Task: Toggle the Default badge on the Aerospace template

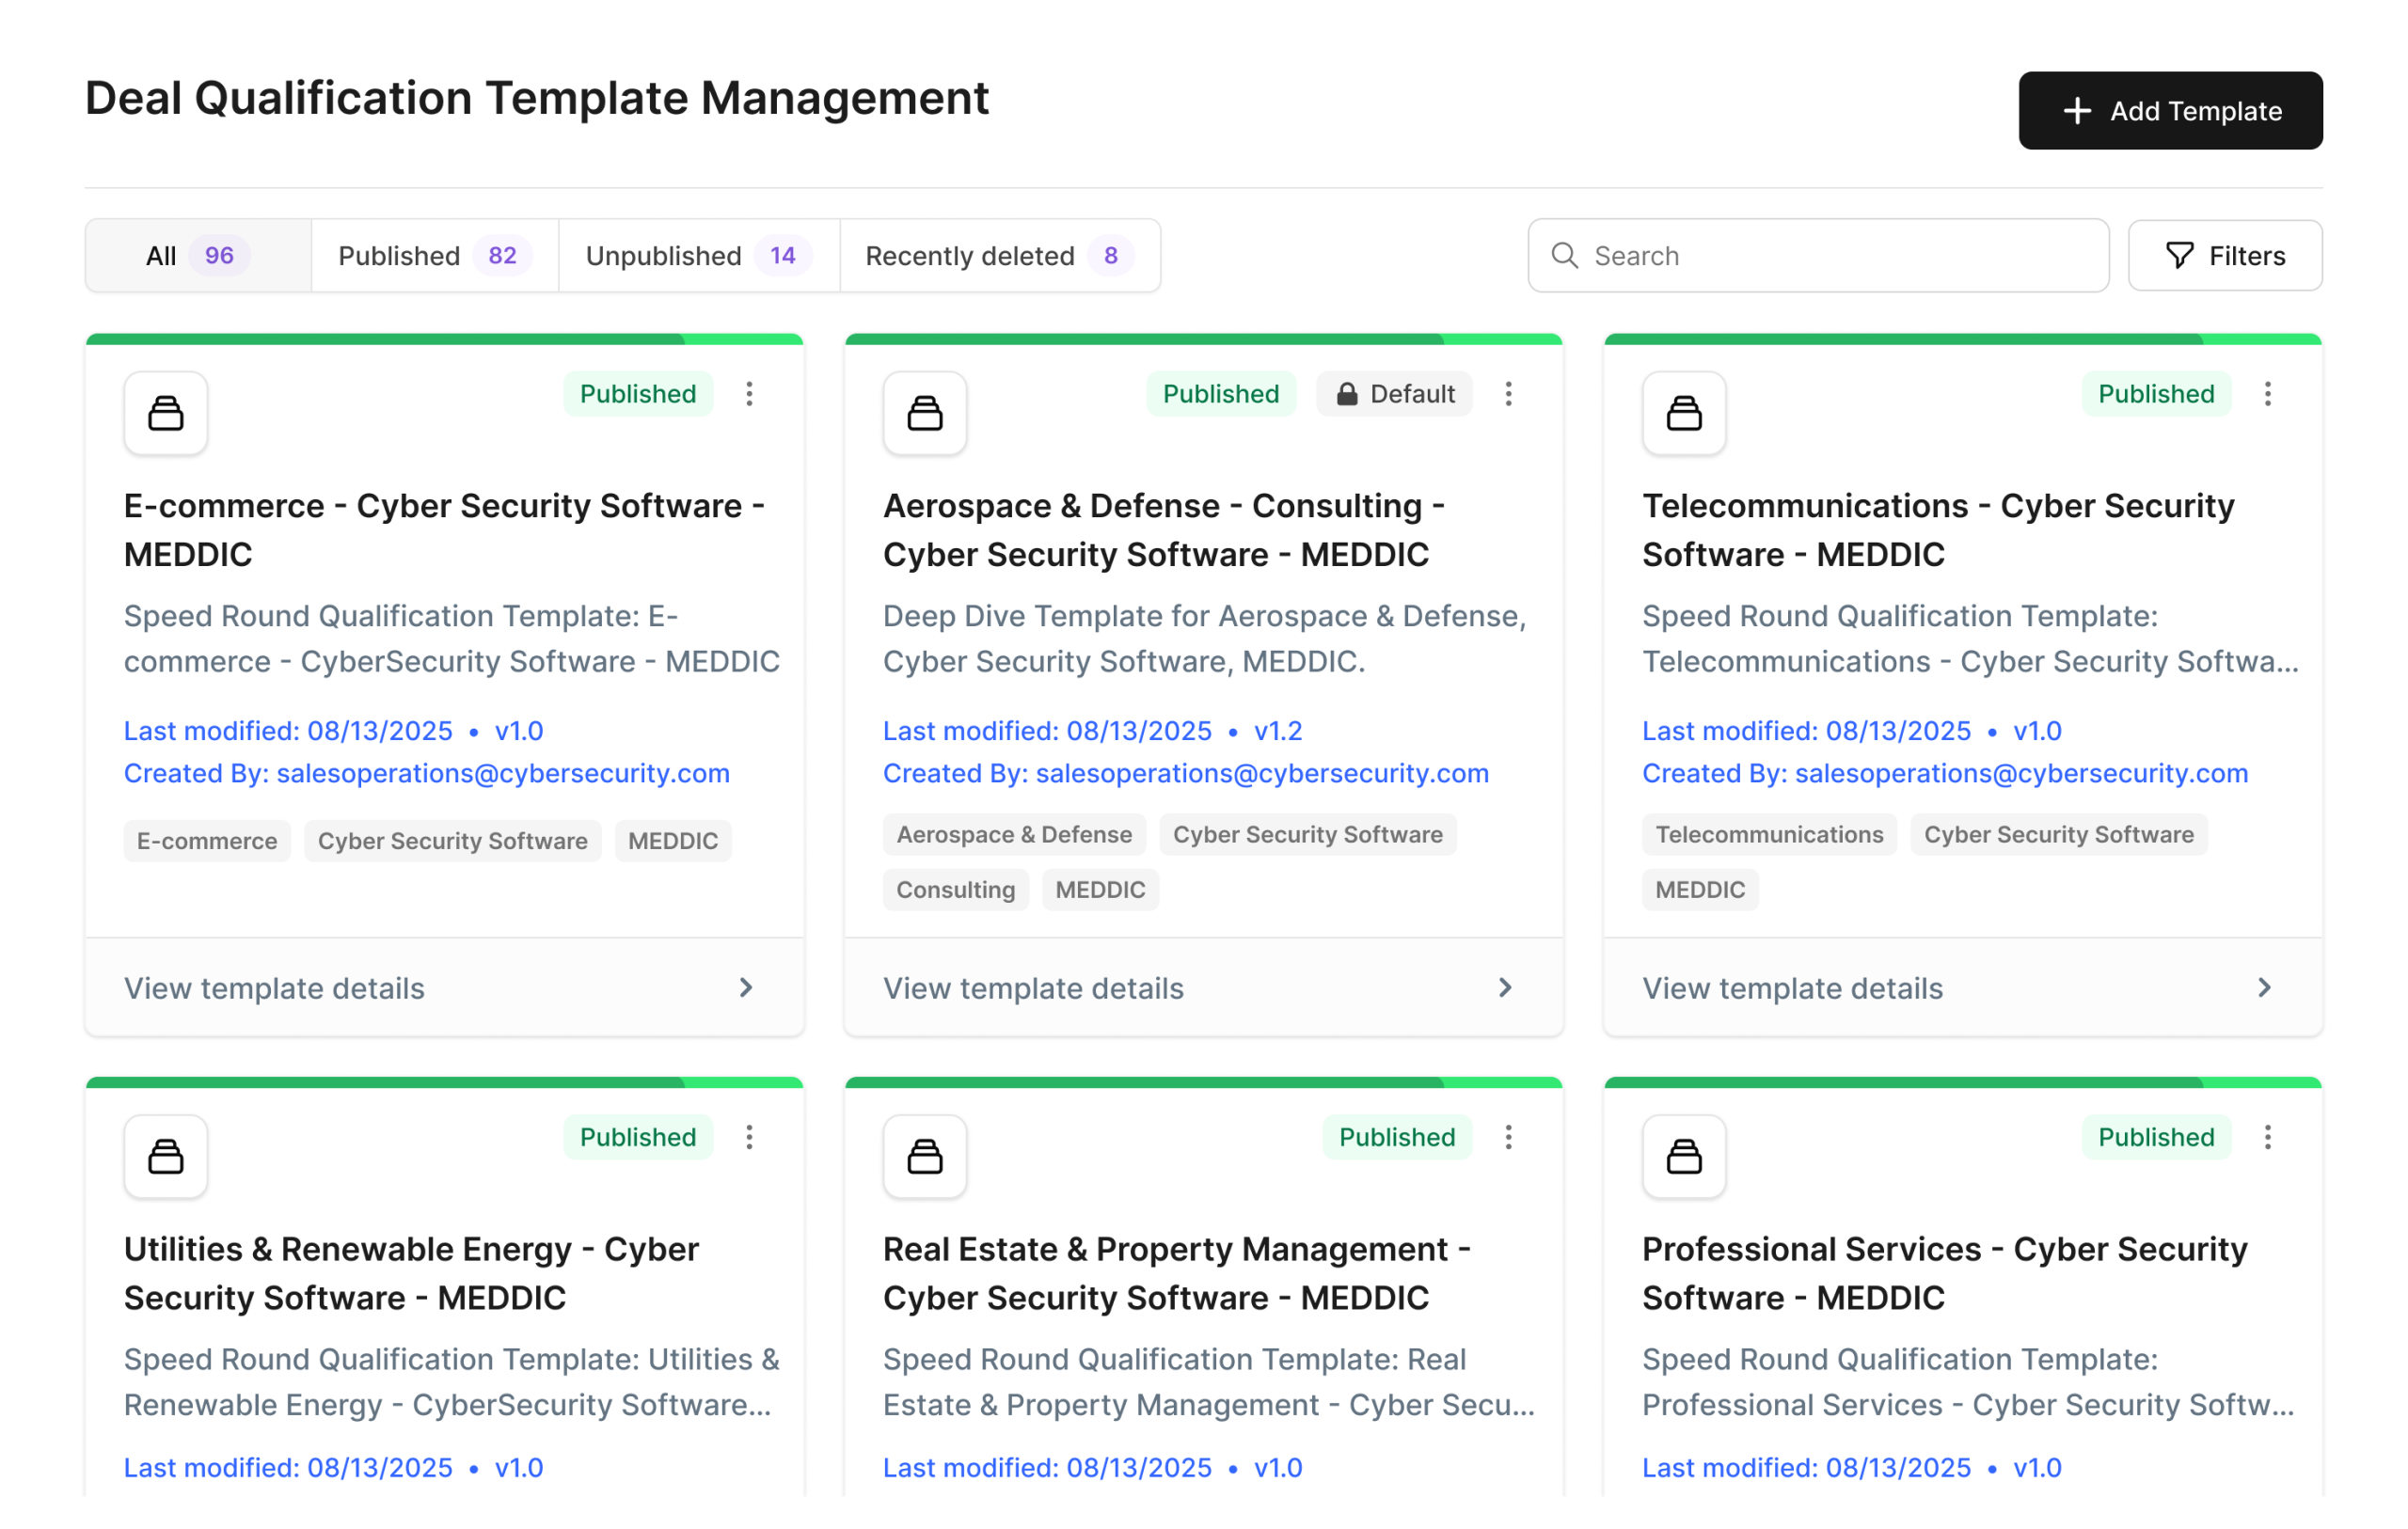Action: tap(1394, 393)
